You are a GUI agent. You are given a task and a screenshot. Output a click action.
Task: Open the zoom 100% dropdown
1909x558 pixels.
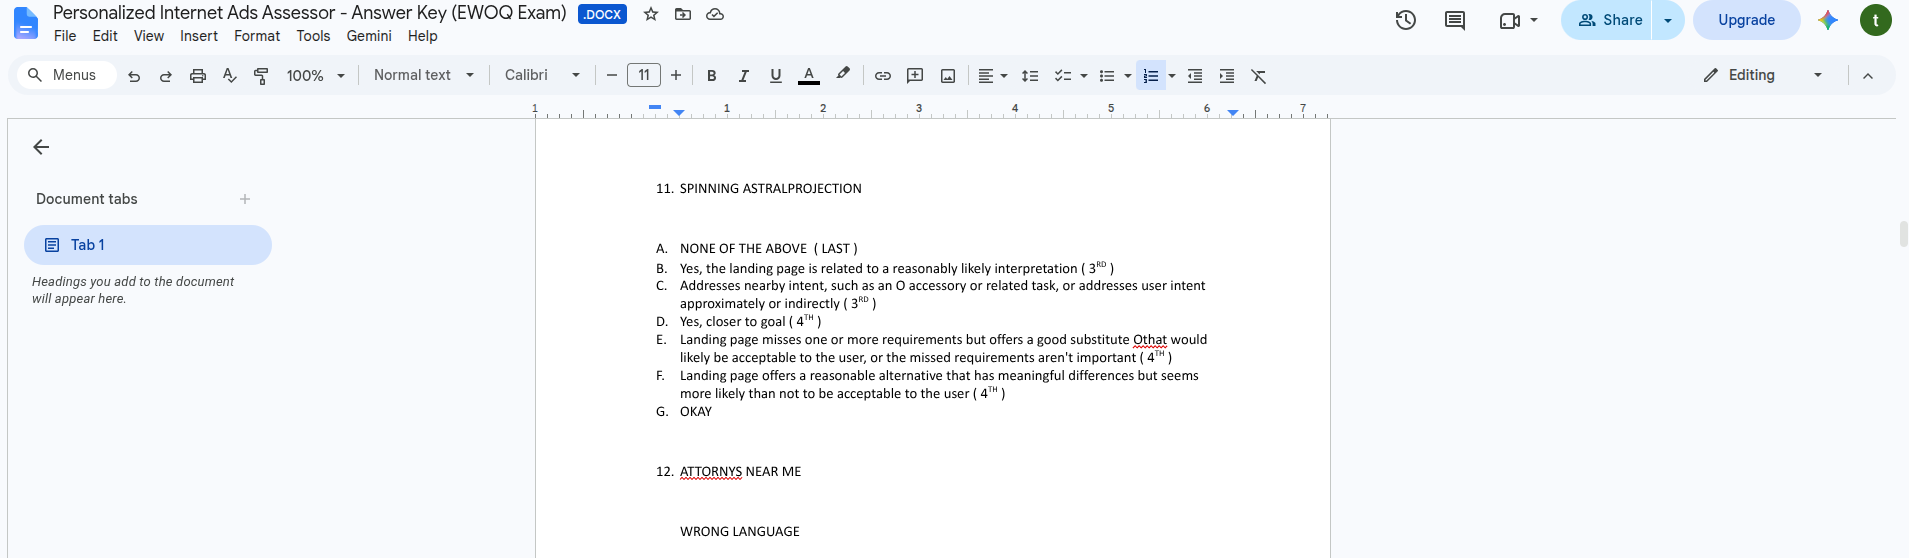click(x=316, y=76)
